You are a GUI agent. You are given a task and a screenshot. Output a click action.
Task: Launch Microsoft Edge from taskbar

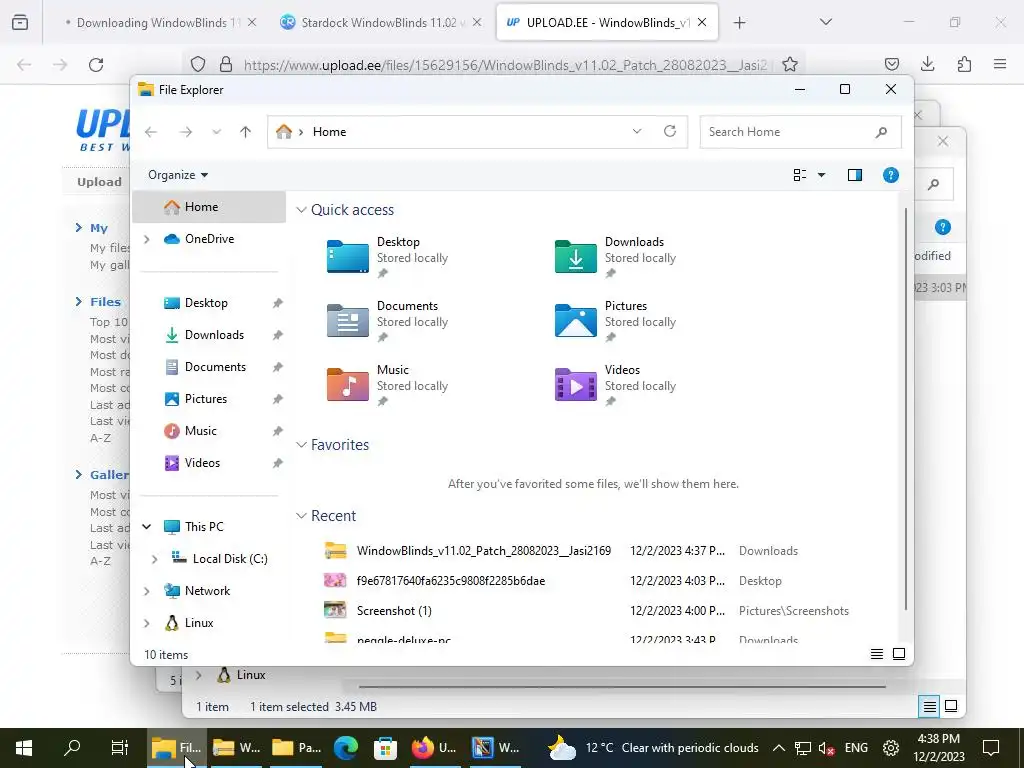346,748
